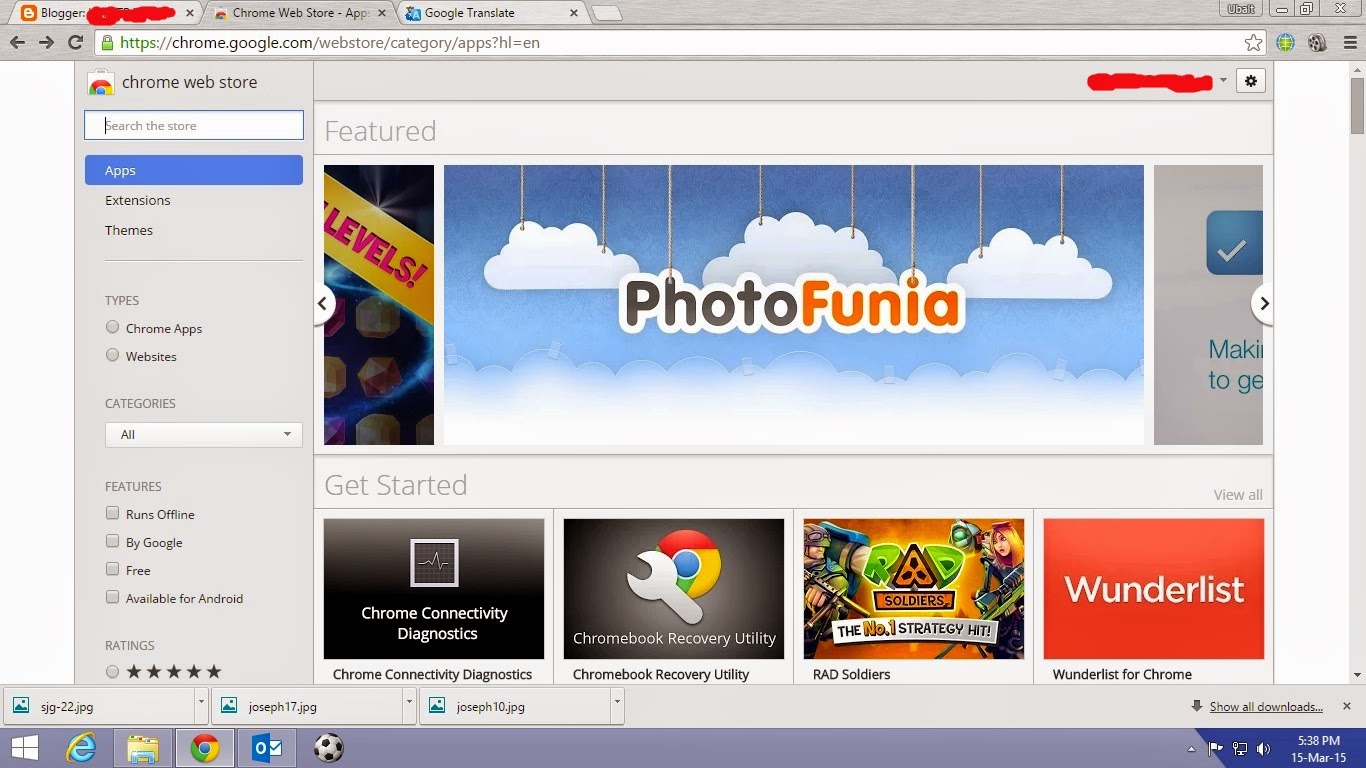Go to Themes category

pyautogui.click(x=129, y=230)
